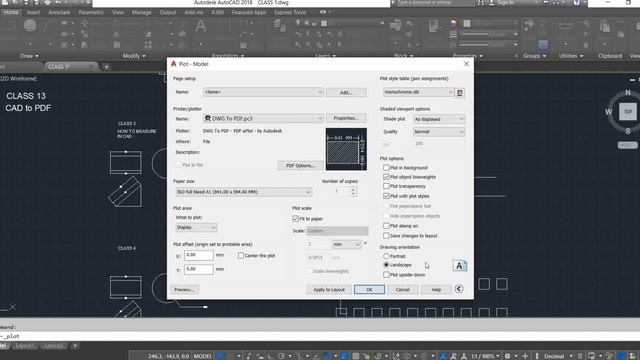Image resolution: width=640 pixels, height=360 pixels.
Task: Open plot style table monochrome.ctb dropdown
Action: pyautogui.click(x=418, y=92)
